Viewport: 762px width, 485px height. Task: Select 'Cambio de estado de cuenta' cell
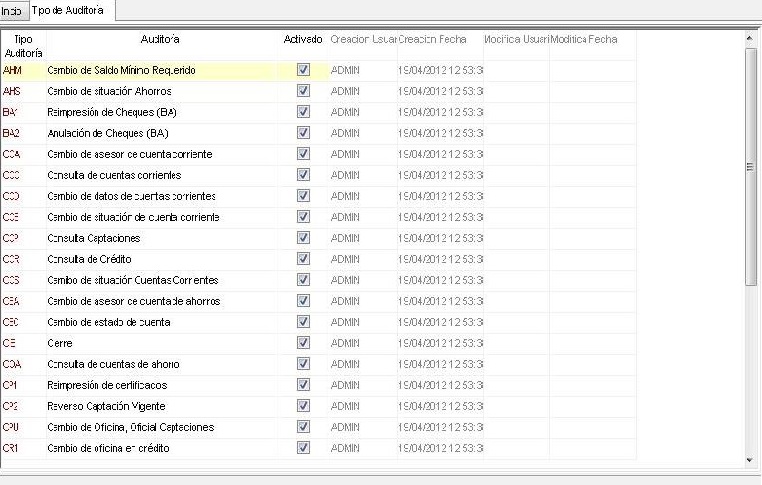[x=162, y=322]
